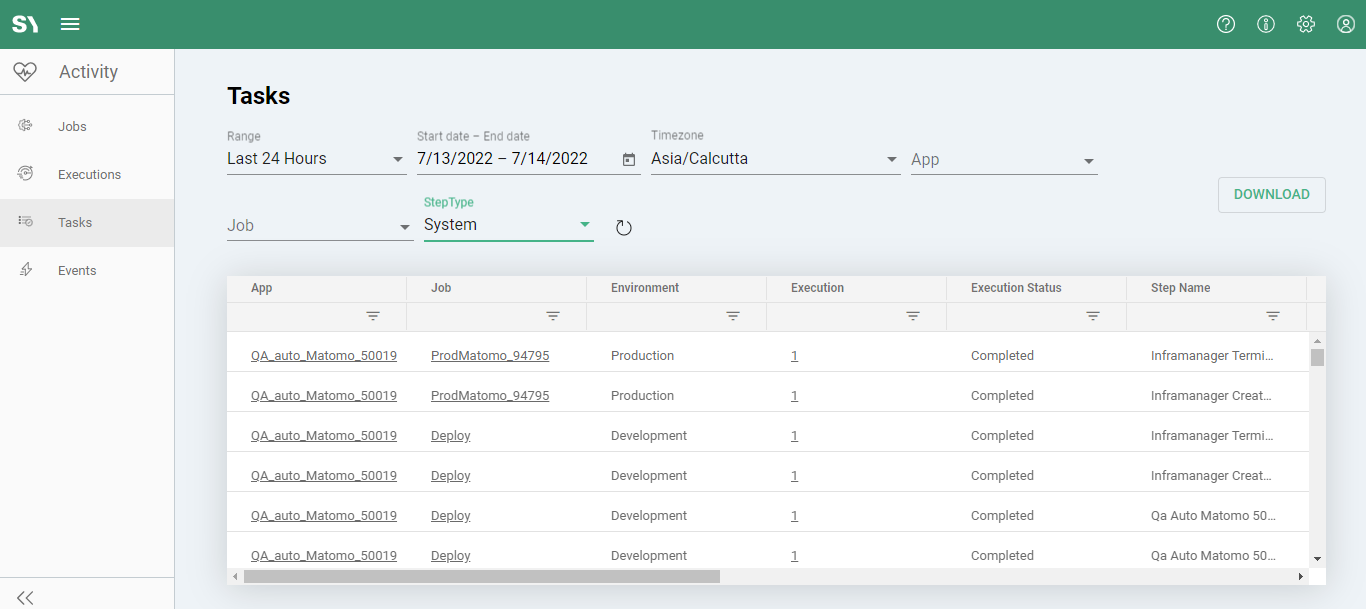This screenshot has height=609, width=1366.
Task: Click the info icon in header
Action: pos(1266,24)
